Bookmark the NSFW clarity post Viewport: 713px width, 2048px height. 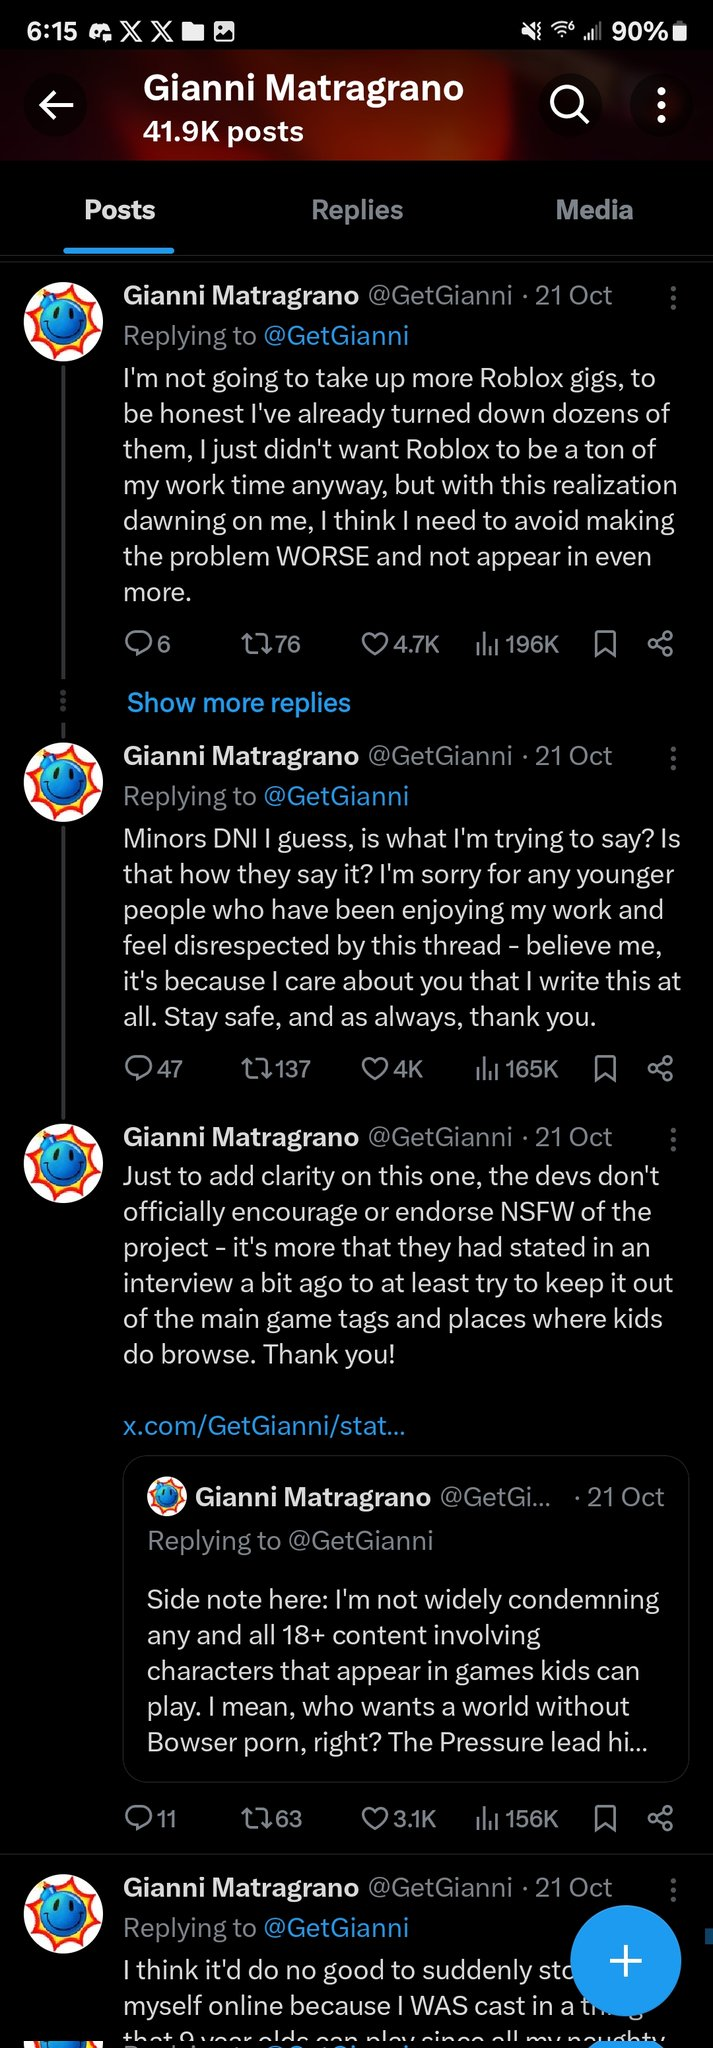click(605, 1817)
